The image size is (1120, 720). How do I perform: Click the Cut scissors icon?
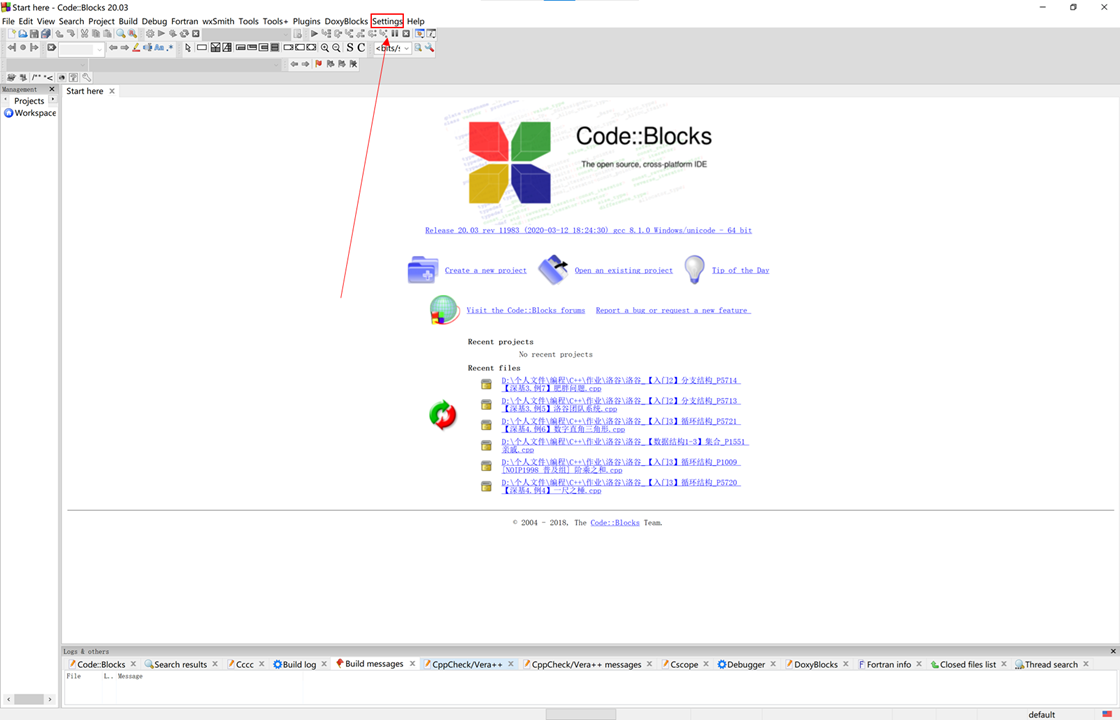click(84, 34)
